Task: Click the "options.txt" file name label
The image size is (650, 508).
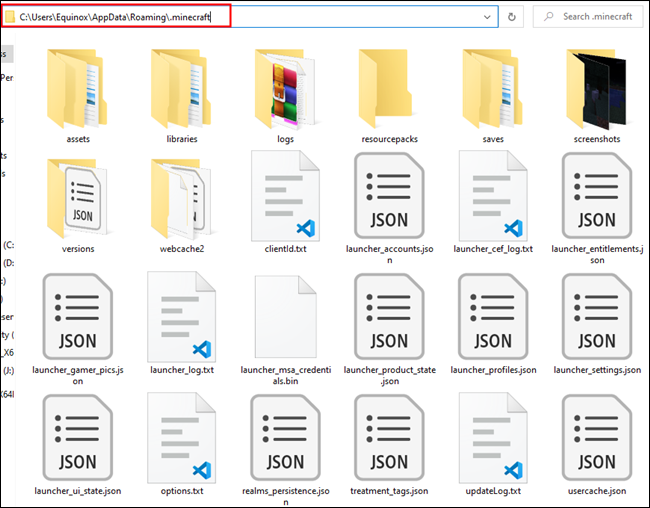Action: click(x=182, y=491)
